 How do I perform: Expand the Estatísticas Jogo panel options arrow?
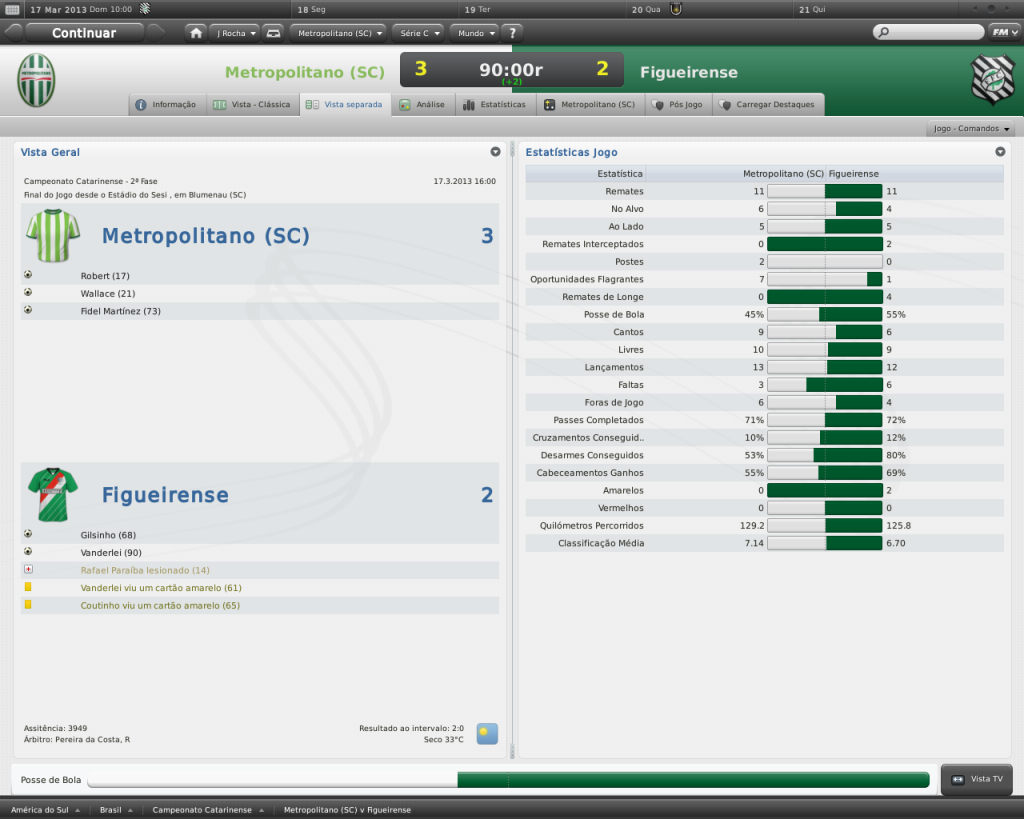click(x=1000, y=152)
